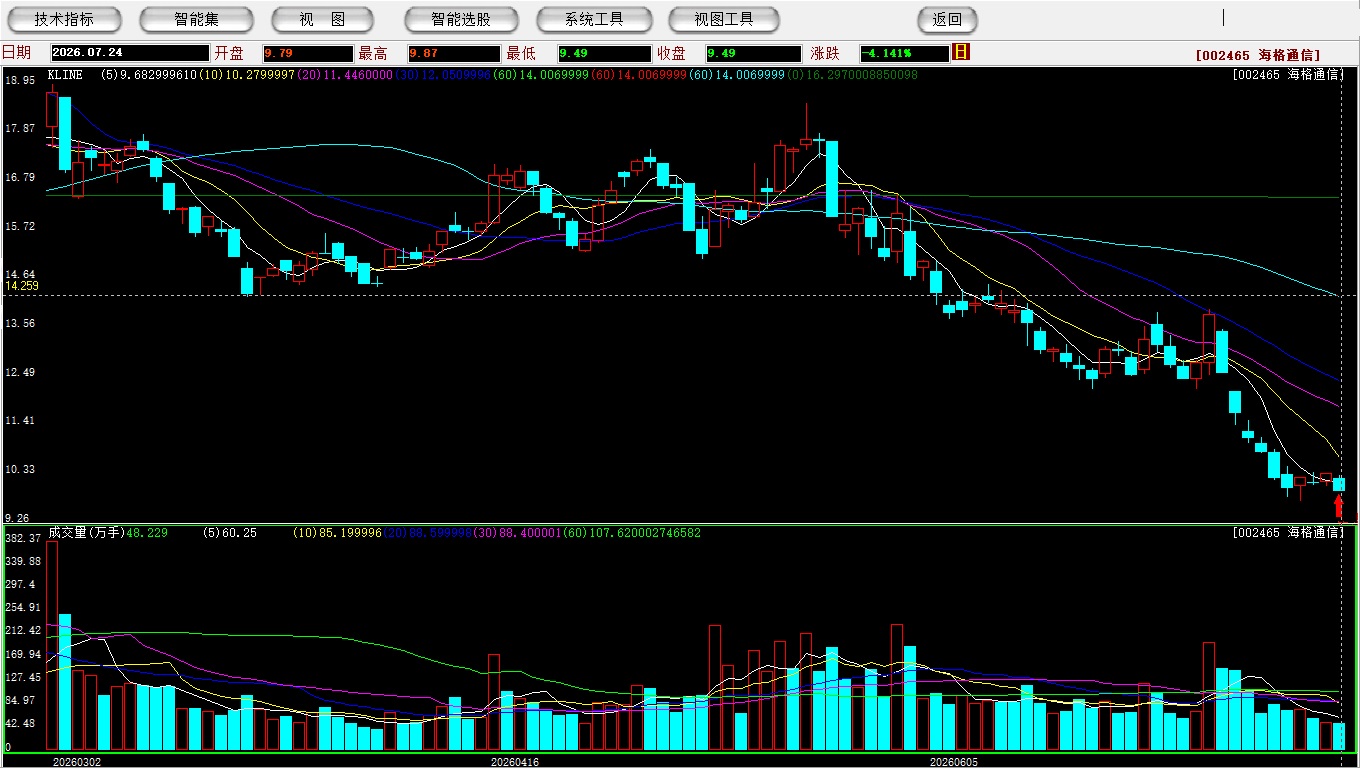The image size is (1360, 768).
Task: Click the 18.95 price axis label
Action: tap(21, 79)
